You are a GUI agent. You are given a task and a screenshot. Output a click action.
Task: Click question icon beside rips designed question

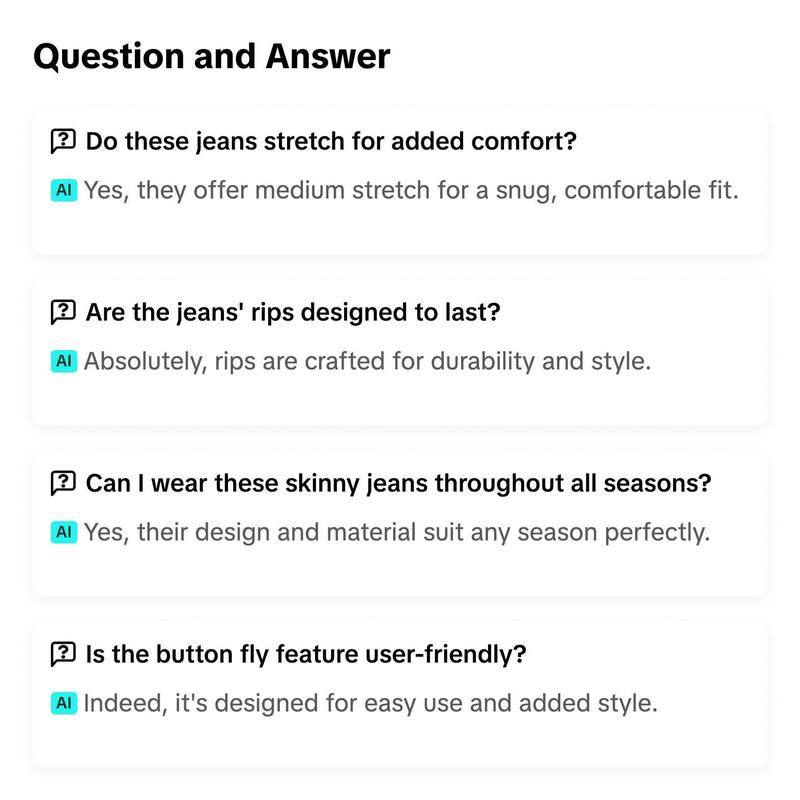63,312
